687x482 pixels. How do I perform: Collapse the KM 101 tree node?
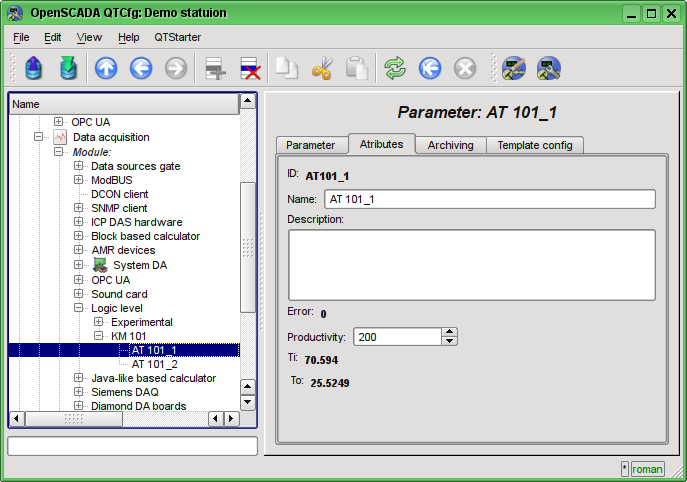pos(99,337)
